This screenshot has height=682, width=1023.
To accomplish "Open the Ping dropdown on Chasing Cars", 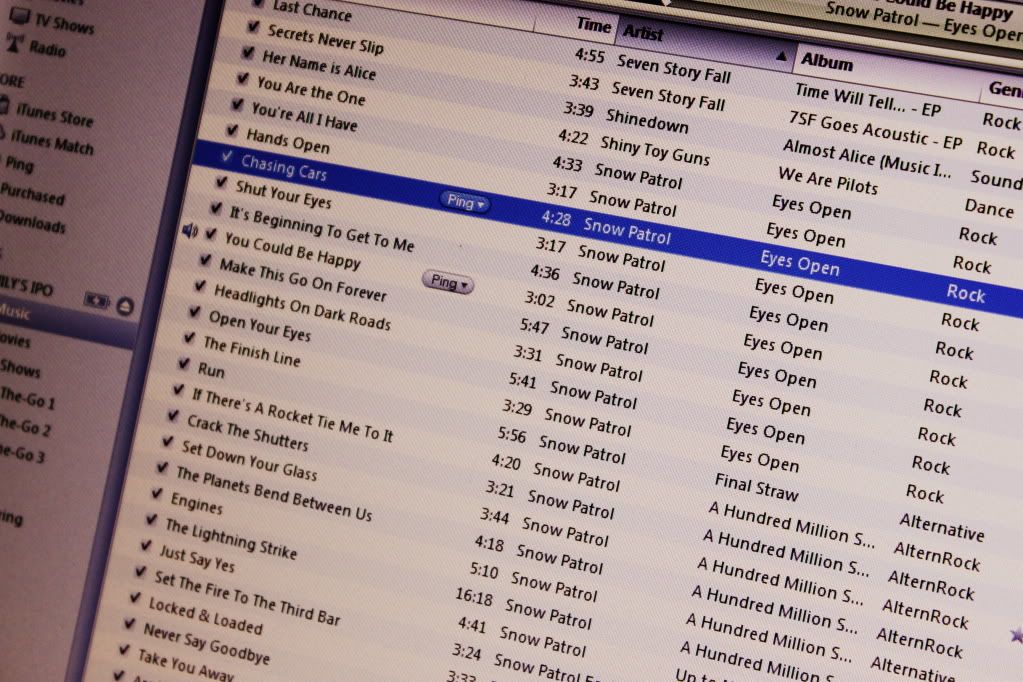I will click(x=465, y=202).
